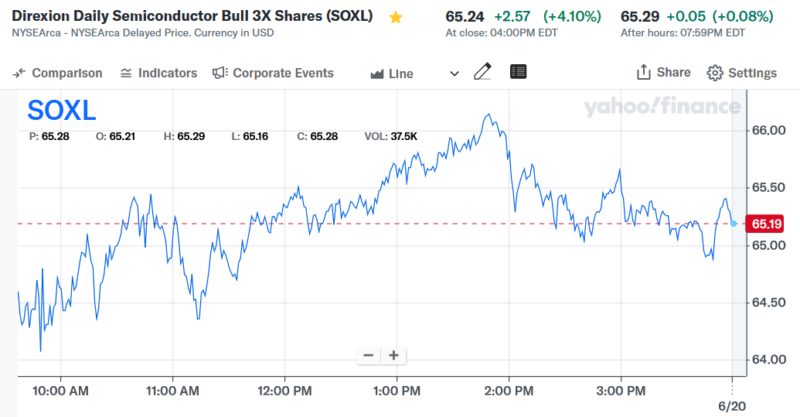Image resolution: width=800 pixels, height=417 pixels.
Task: Toggle the gold watchlist star for SOXL
Action: pyautogui.click(x=396, y=17)
